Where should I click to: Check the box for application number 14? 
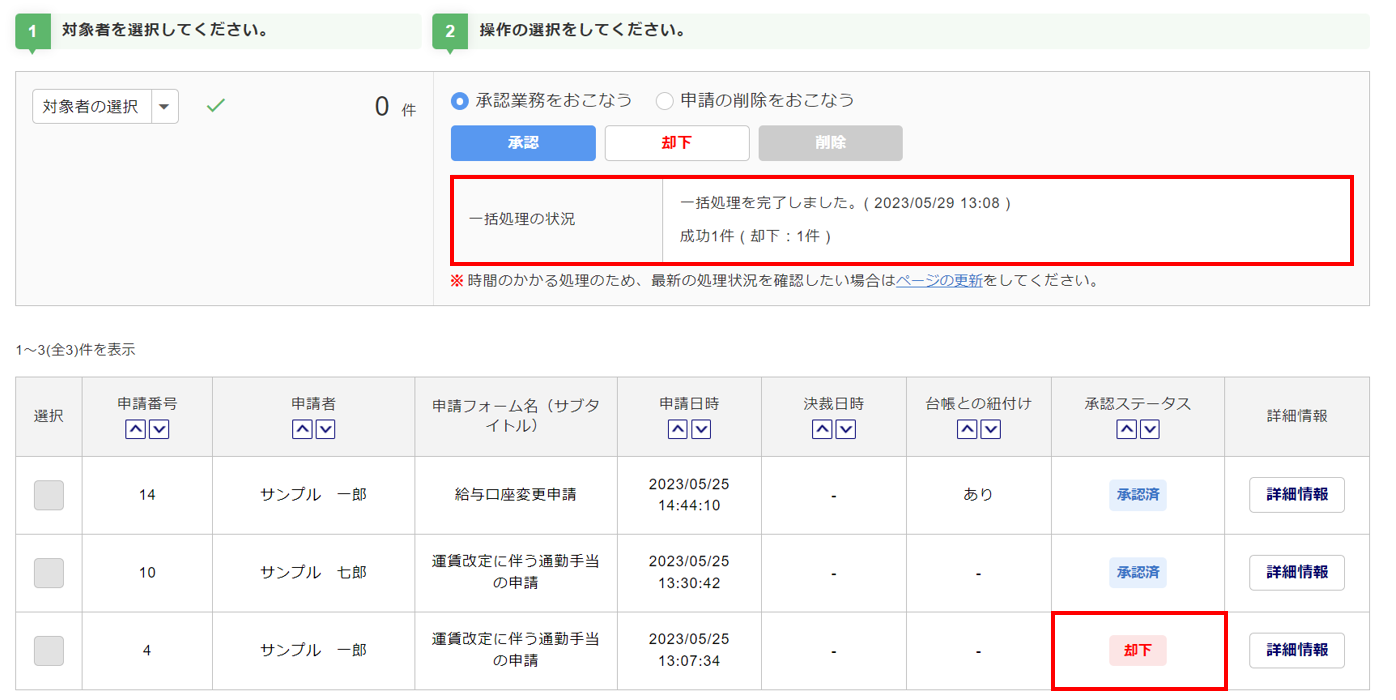pyautogui.click(x=49, y=495)
